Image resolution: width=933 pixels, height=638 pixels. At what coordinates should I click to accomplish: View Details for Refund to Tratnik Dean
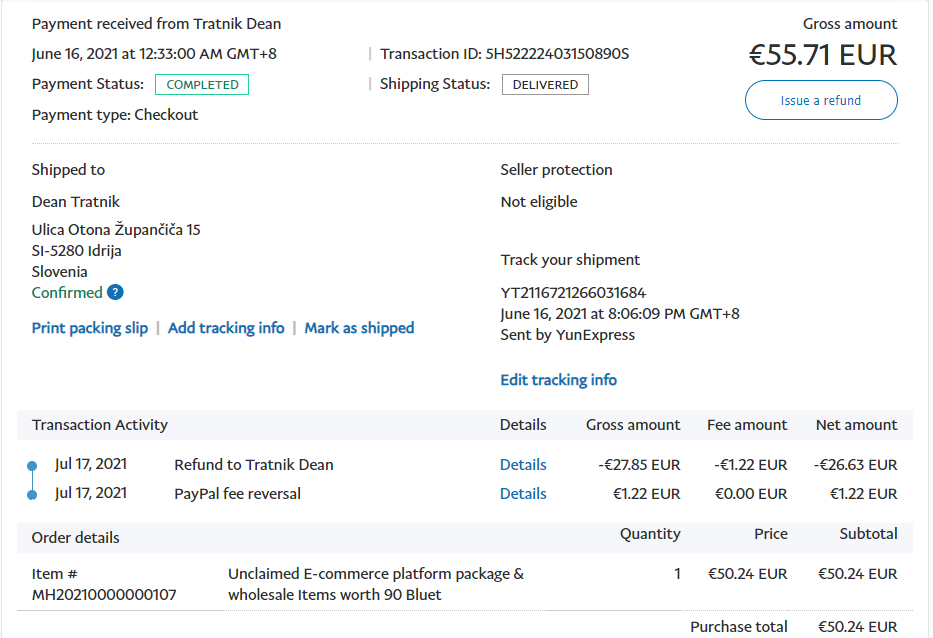point(523,465)
